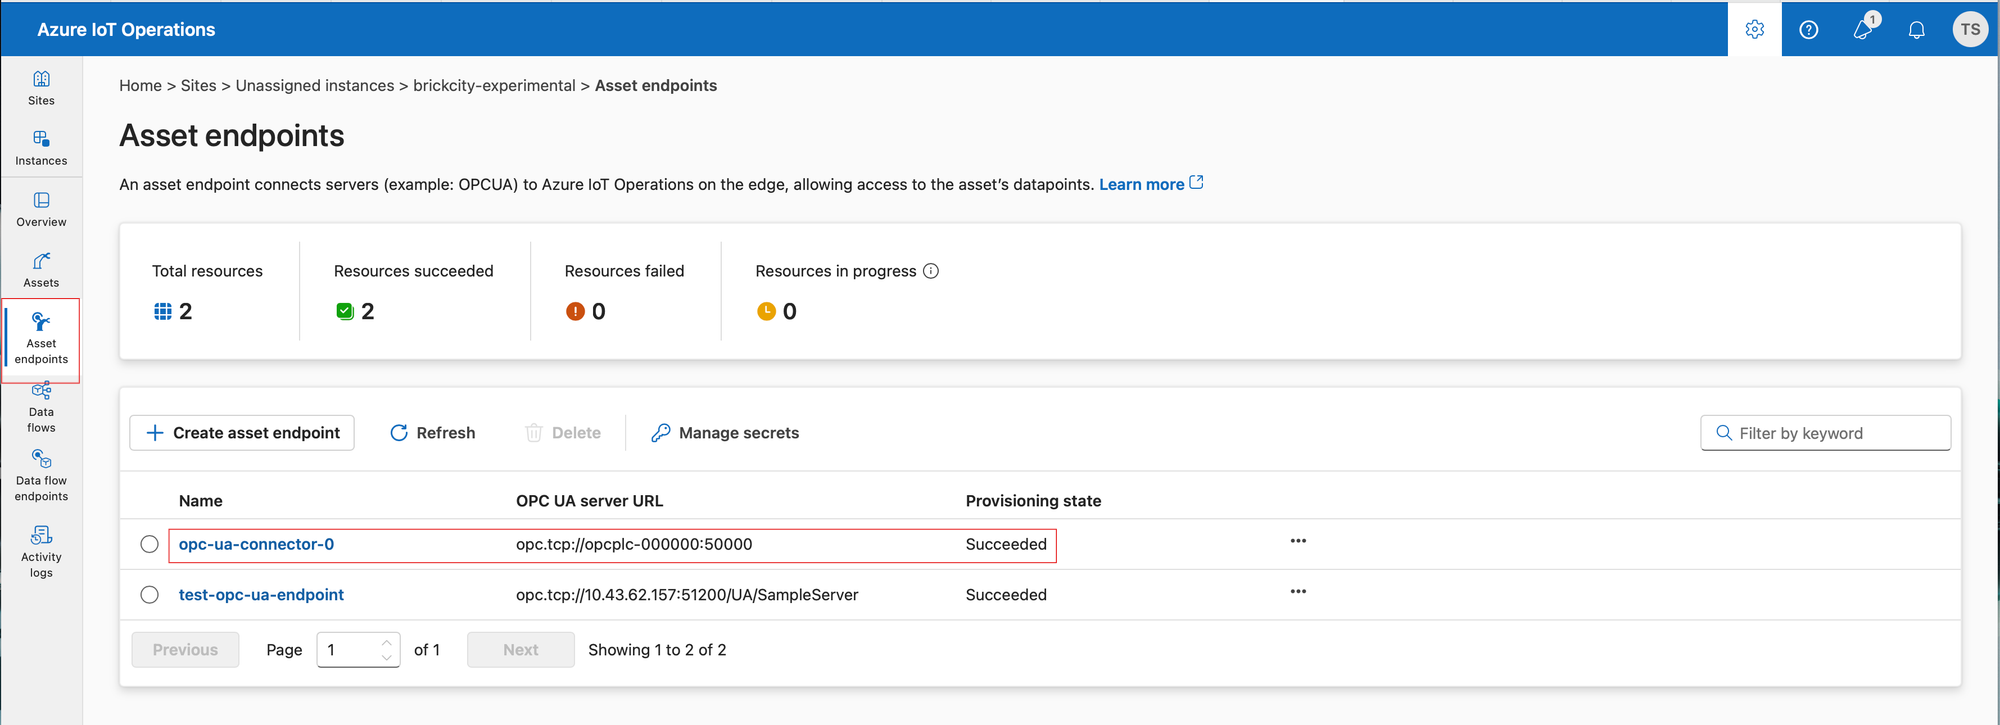Click Manage secrets in the toolbar
The width and height of the screenshot is (2000, 725).
point(725,433)
